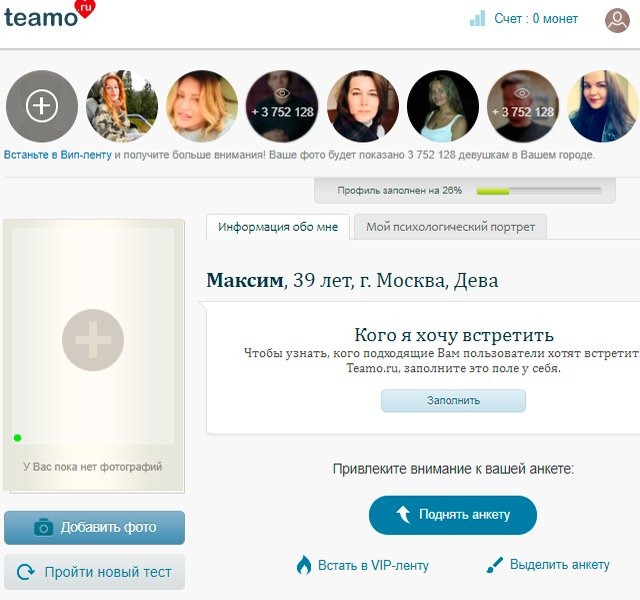Click the flame icon for VIP-лента

pyautogui.click(x=304, y=565)
